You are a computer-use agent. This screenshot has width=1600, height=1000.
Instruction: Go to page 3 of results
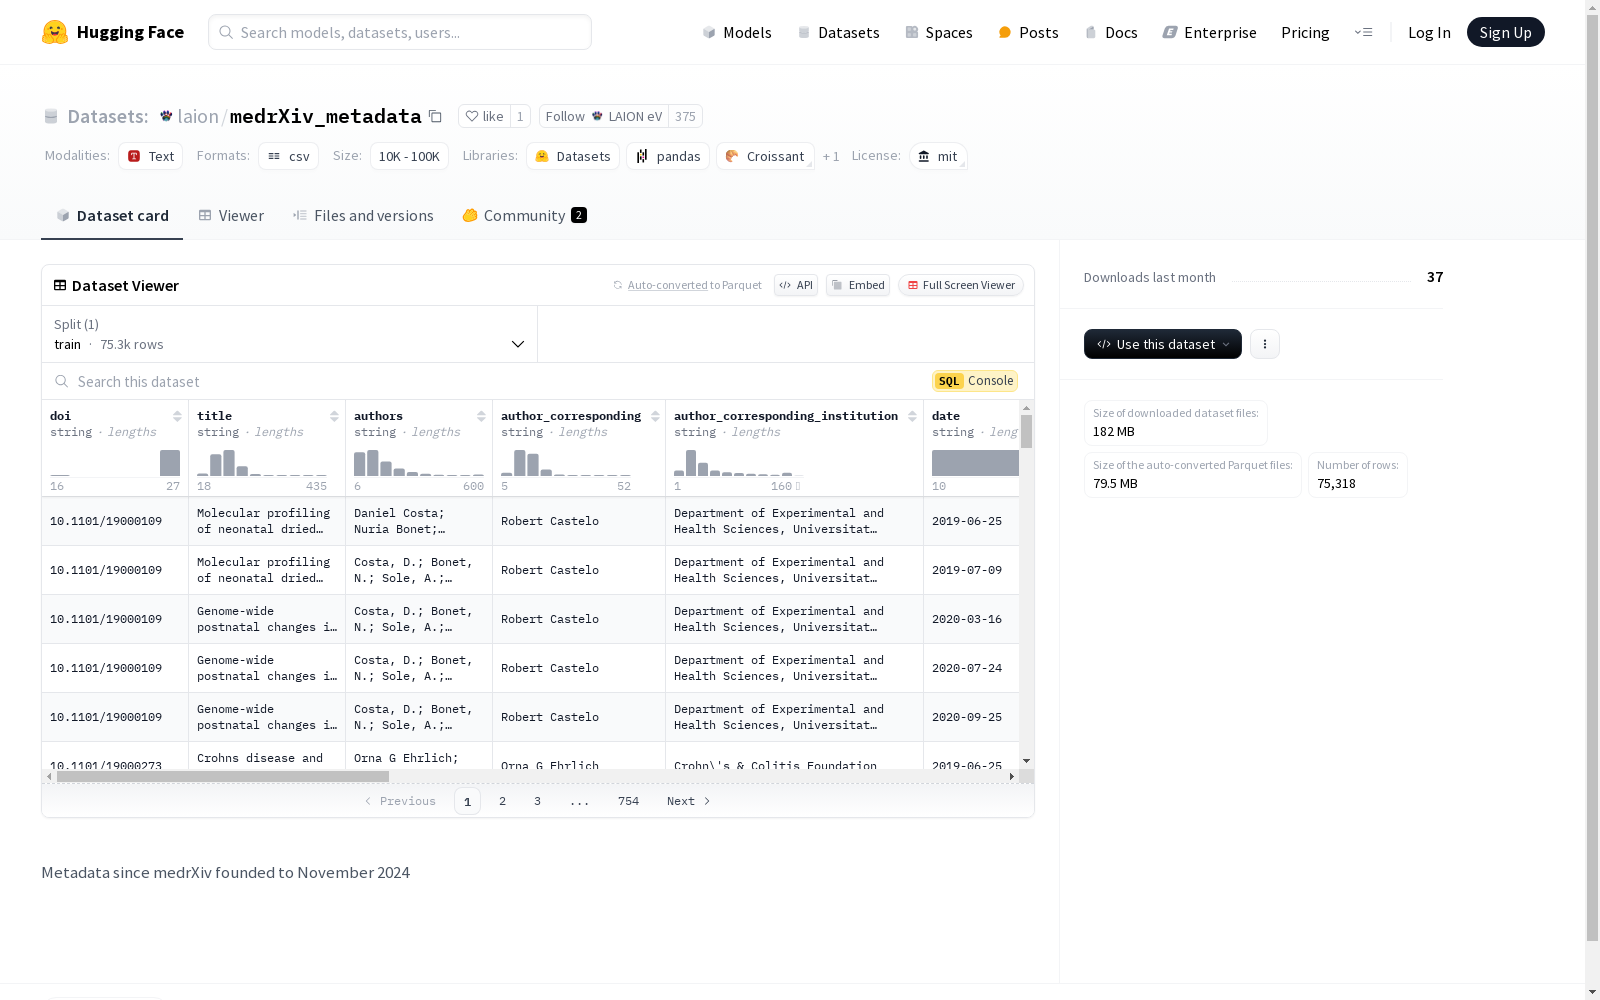click(537, 801)
